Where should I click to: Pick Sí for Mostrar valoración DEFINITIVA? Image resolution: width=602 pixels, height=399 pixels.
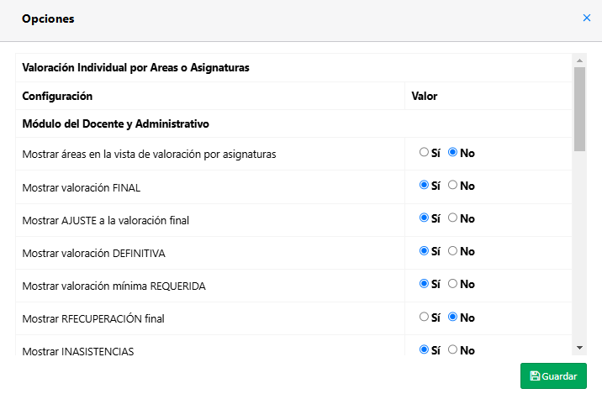click(424, 251)
